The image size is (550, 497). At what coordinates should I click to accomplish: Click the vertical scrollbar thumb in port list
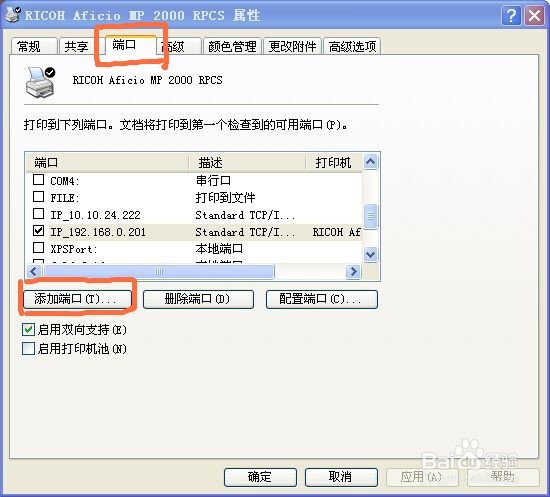(371, 216)
